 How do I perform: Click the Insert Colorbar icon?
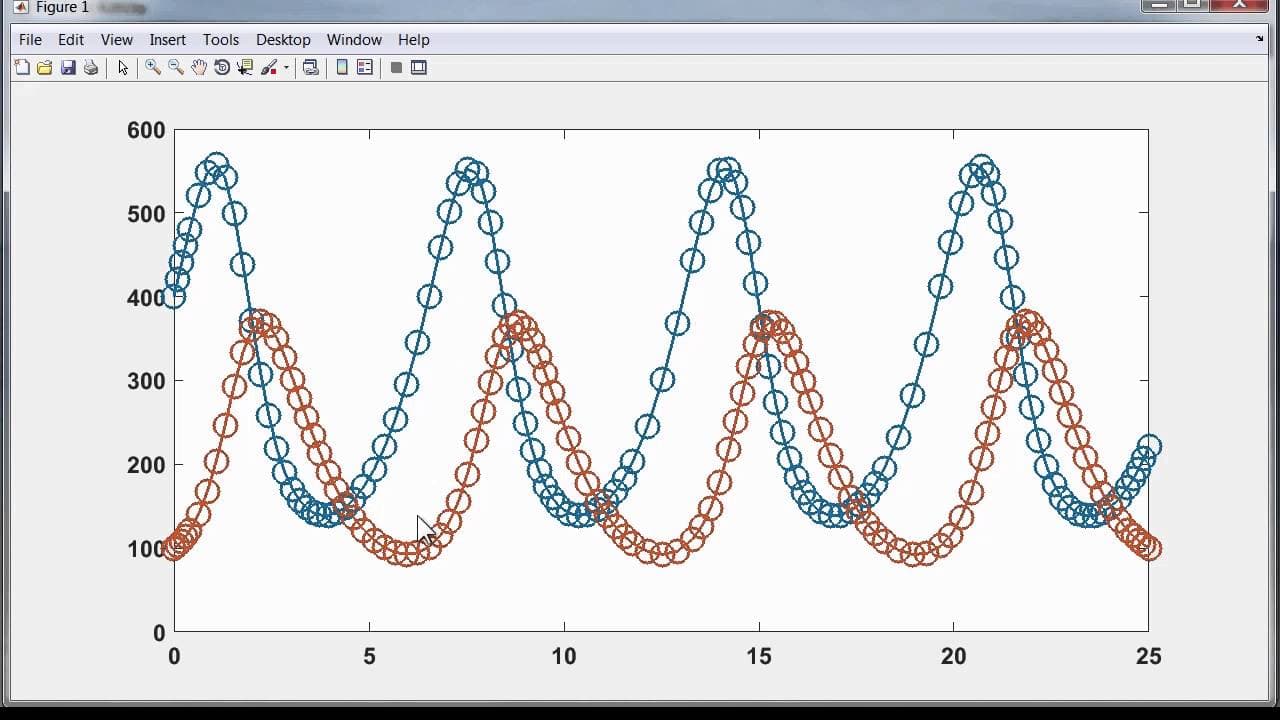pyautogui.click(x=342, y=67)
